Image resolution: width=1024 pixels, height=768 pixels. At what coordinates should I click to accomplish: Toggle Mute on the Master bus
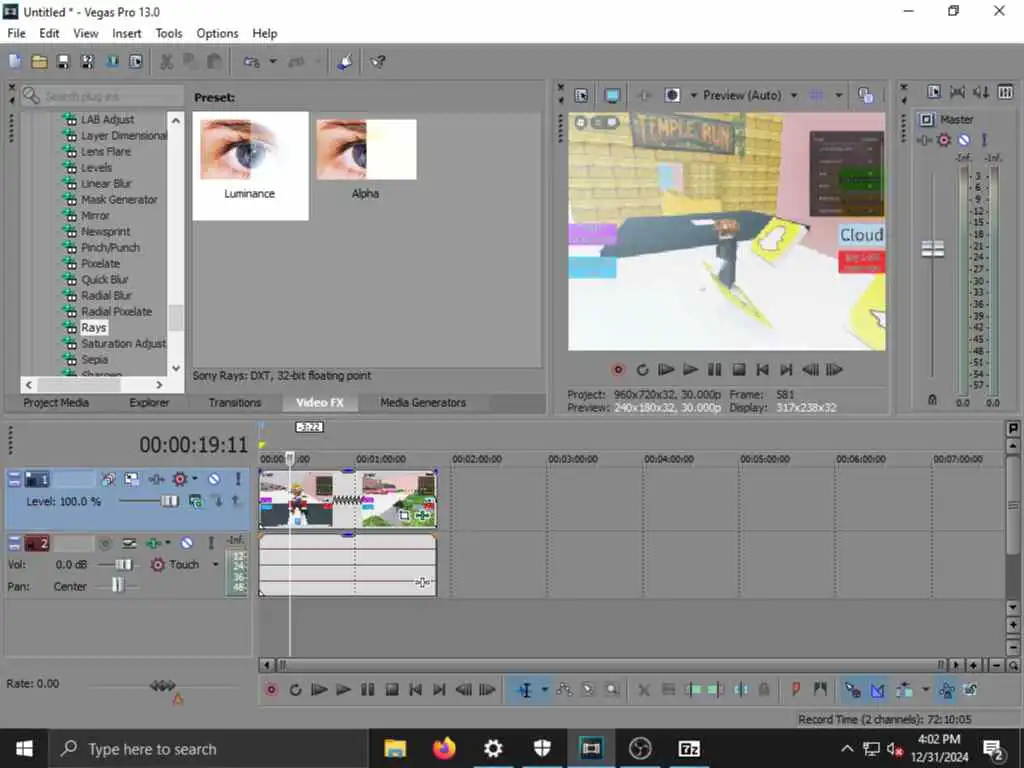964,140
